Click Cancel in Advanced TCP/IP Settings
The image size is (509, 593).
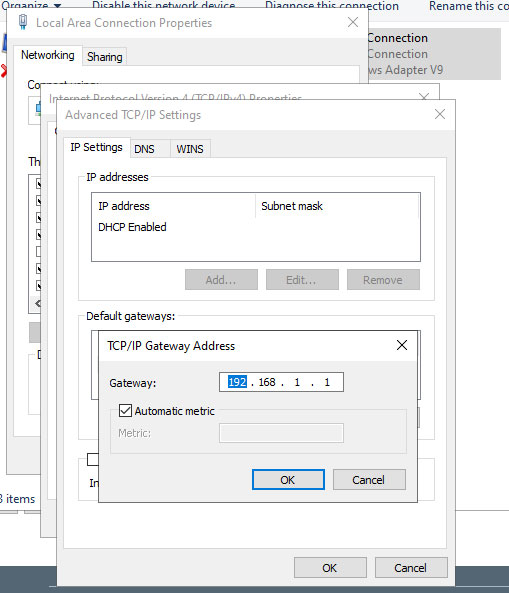pos(411,568)
